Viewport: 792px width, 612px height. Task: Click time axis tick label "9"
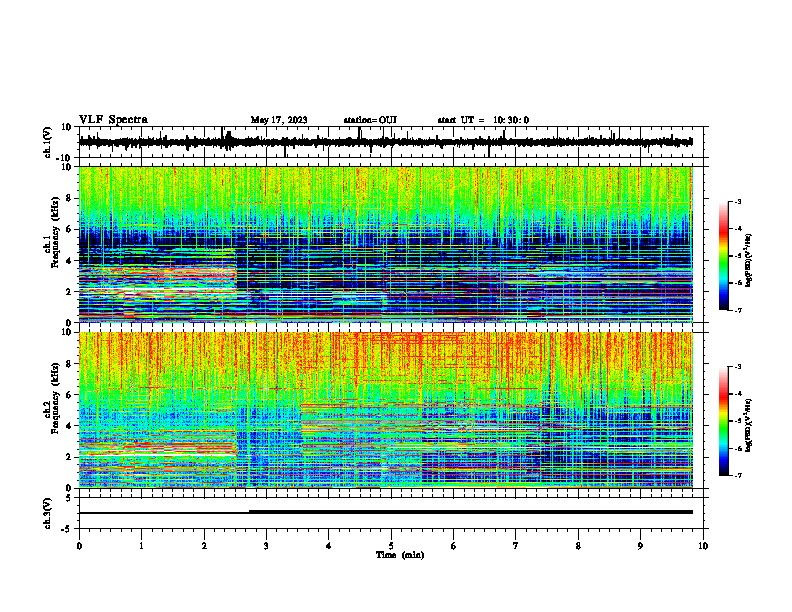pos(640,546)
